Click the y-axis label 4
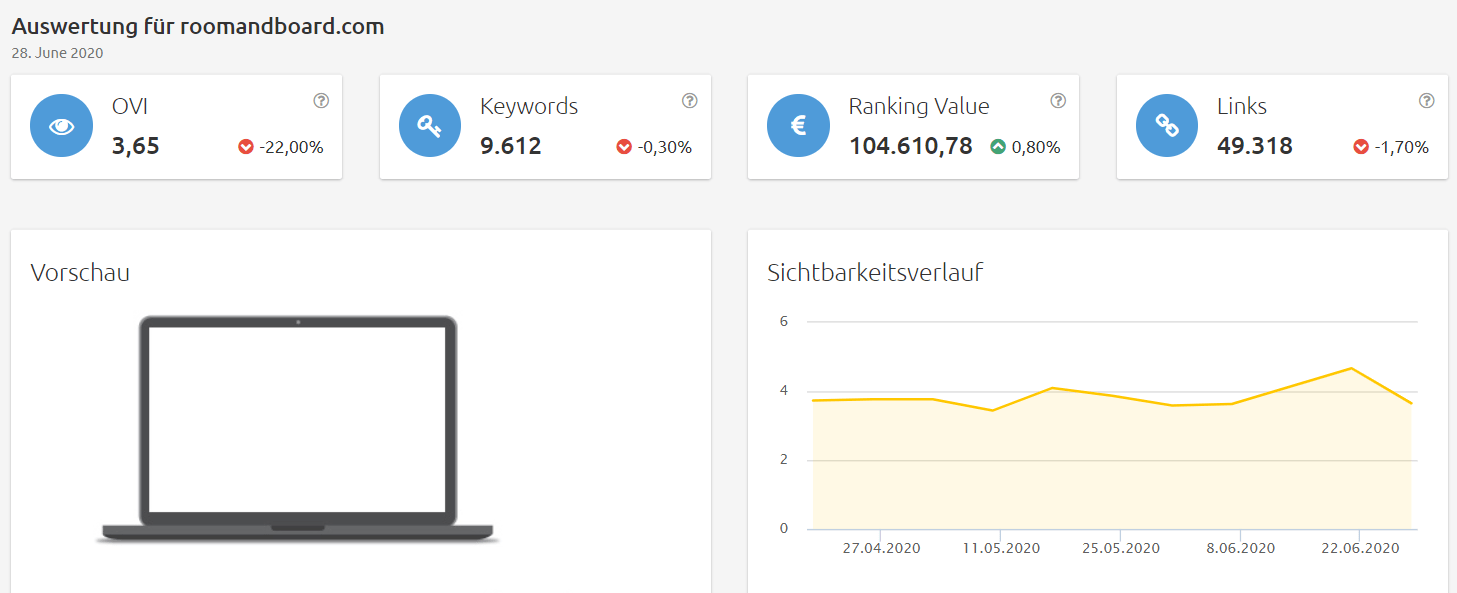Viewport: 1457px width, 593px height. 784,390
